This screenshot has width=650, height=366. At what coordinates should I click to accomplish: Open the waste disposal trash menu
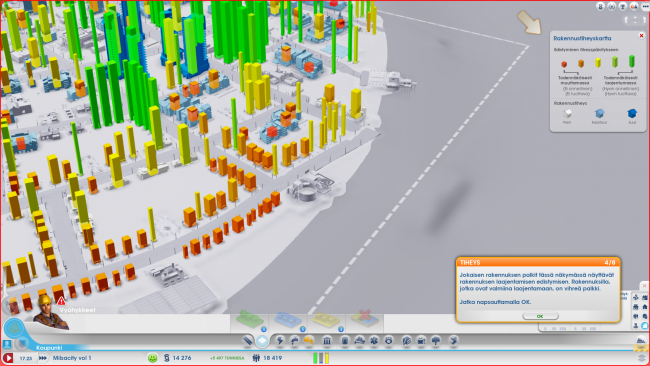click(x=345, y=341)
